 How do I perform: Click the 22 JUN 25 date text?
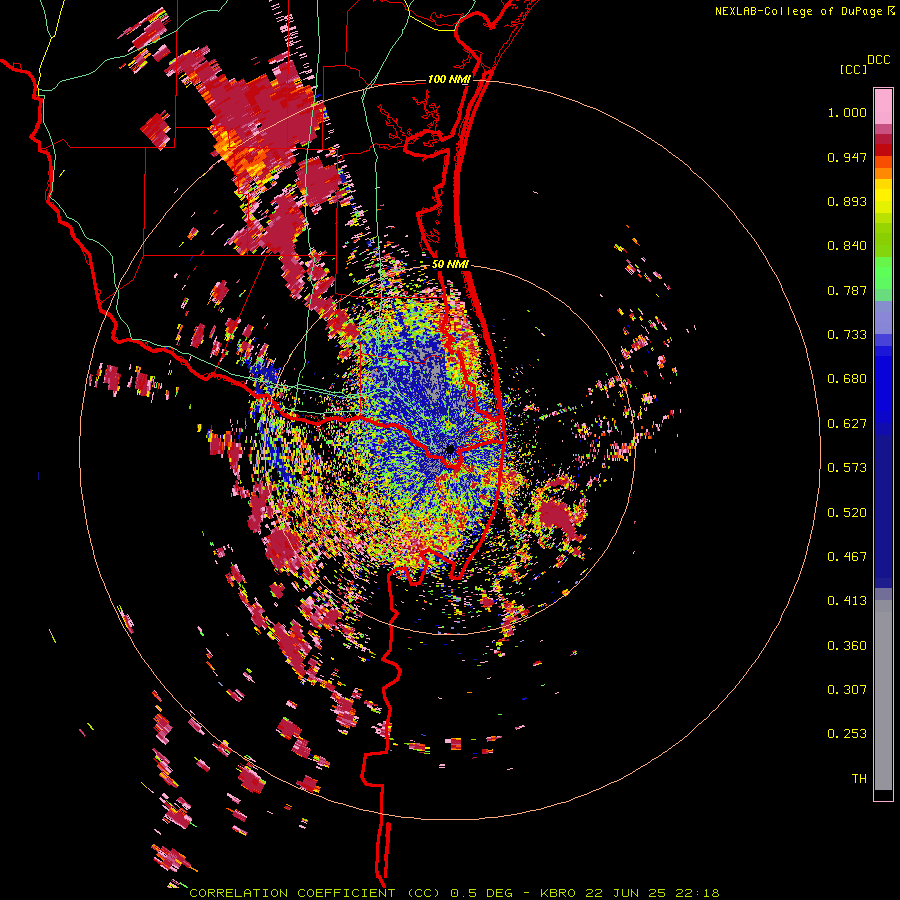626,893
